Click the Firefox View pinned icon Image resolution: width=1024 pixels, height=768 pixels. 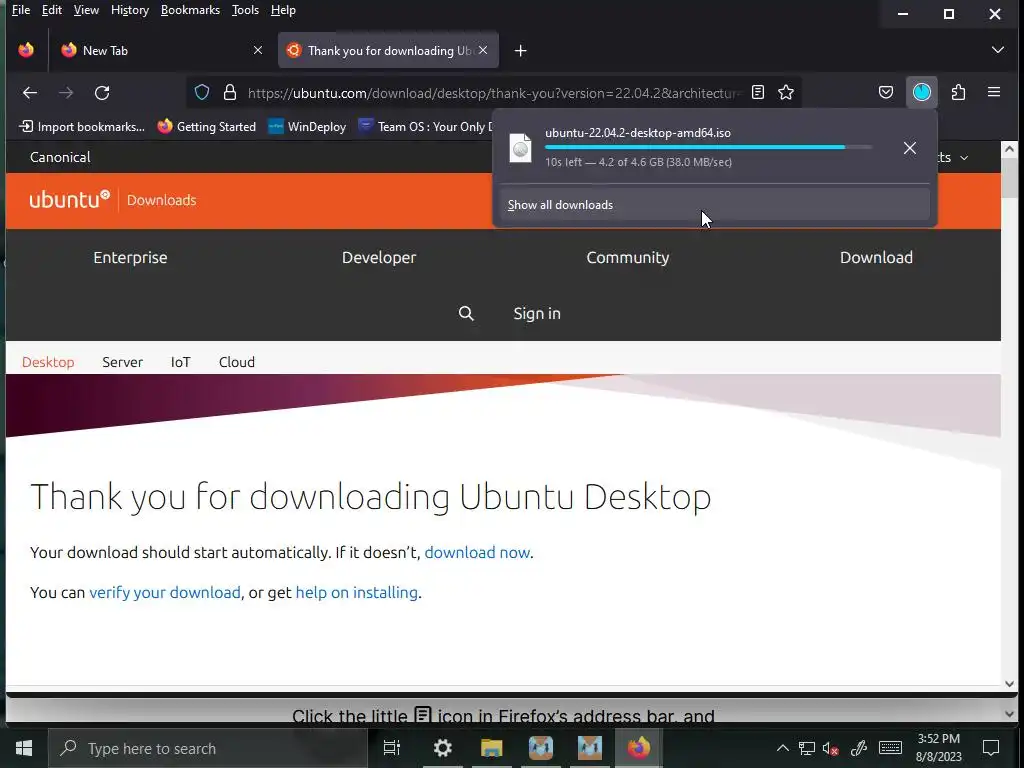coord(26,50)
